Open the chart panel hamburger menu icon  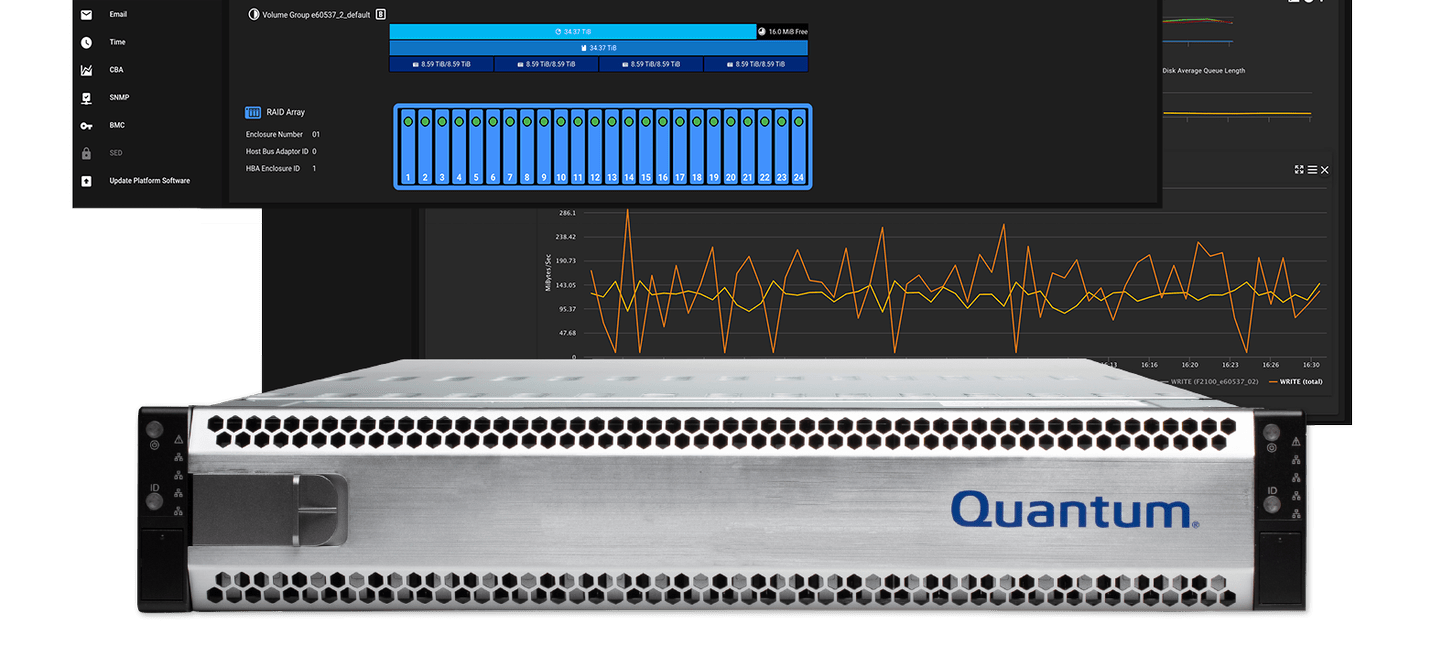[1312, 170]
